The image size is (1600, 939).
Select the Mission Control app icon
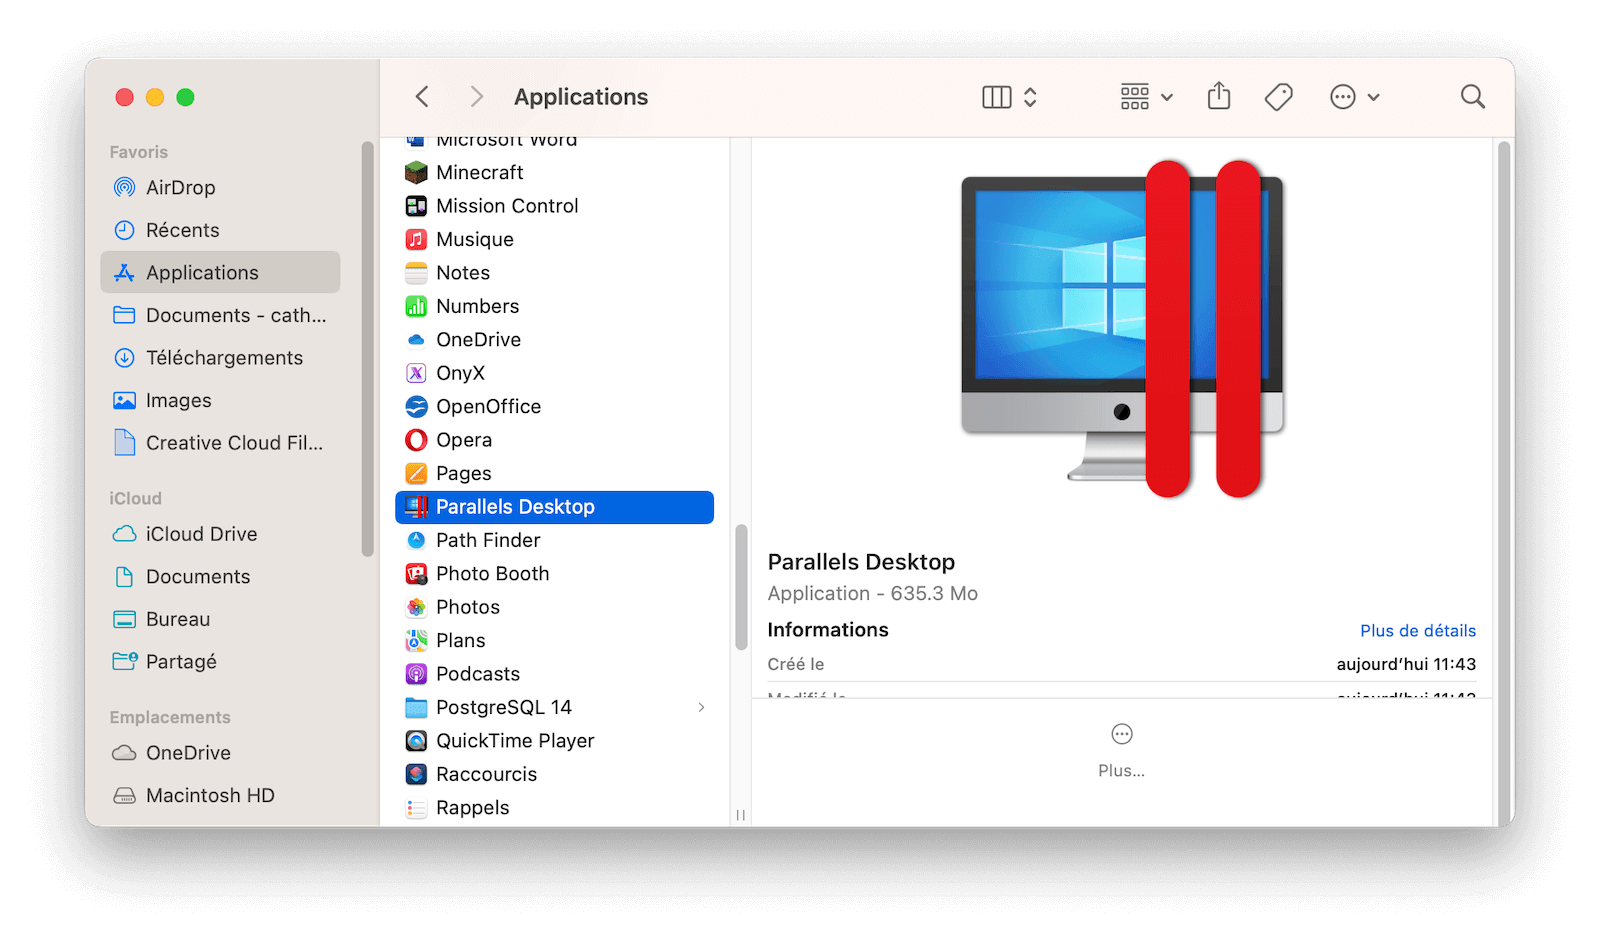(416, 206)
